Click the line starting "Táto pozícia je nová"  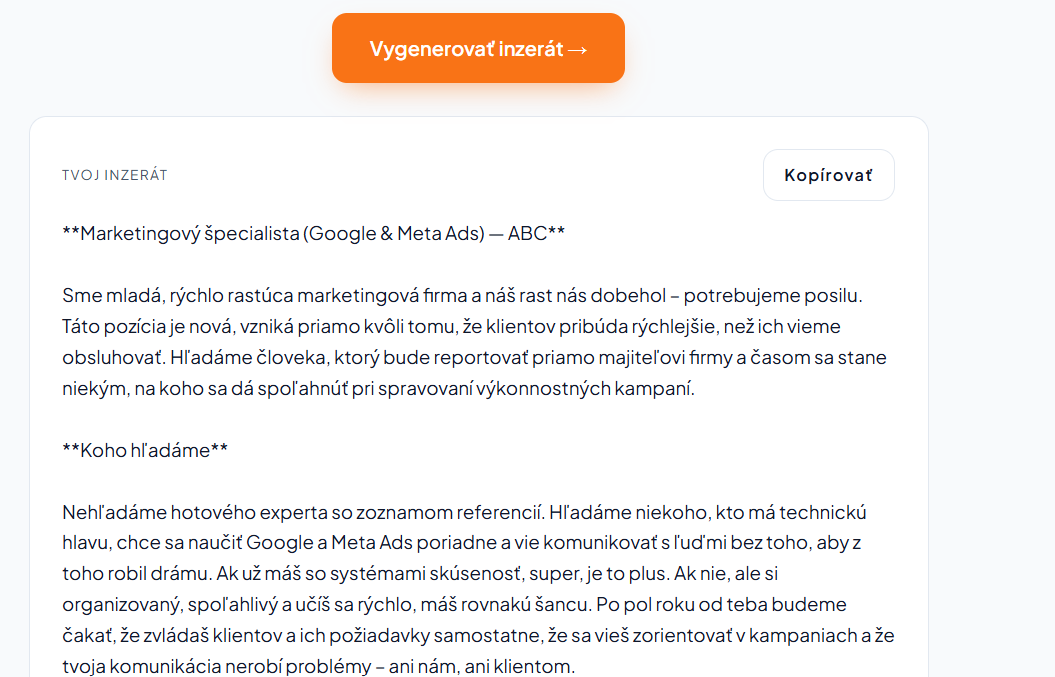pos(451,326)
